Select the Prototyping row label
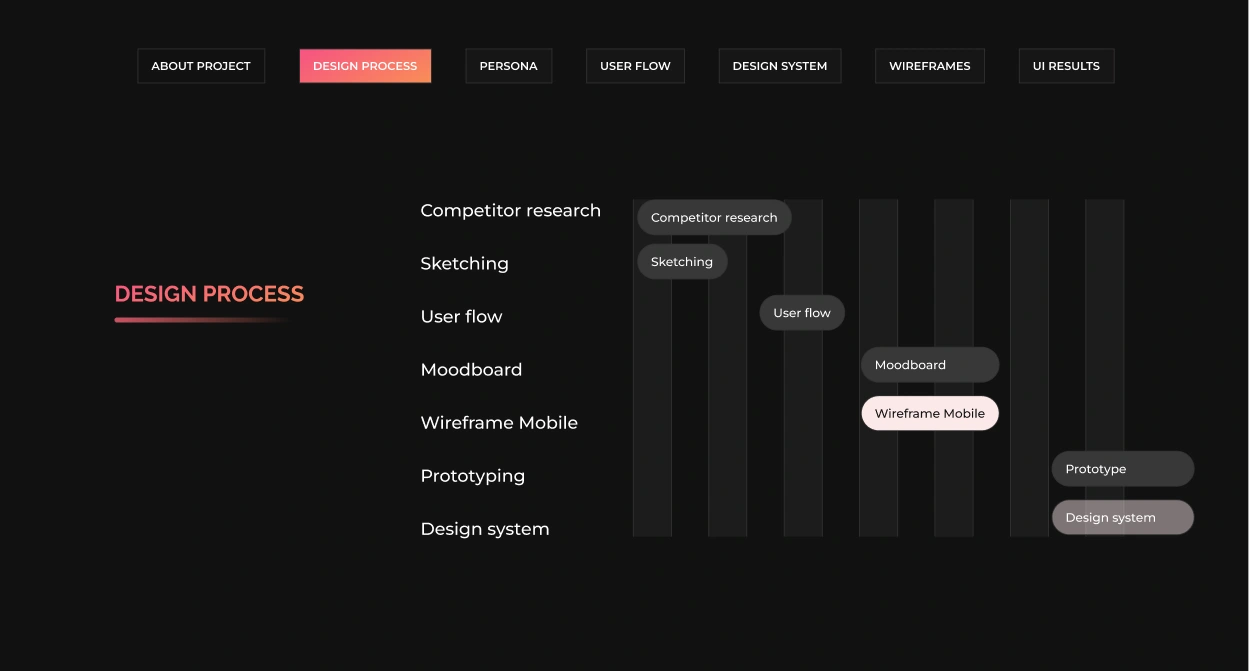Image resolution: width=1249 pixels, height=671 pixels. point(472,476)
